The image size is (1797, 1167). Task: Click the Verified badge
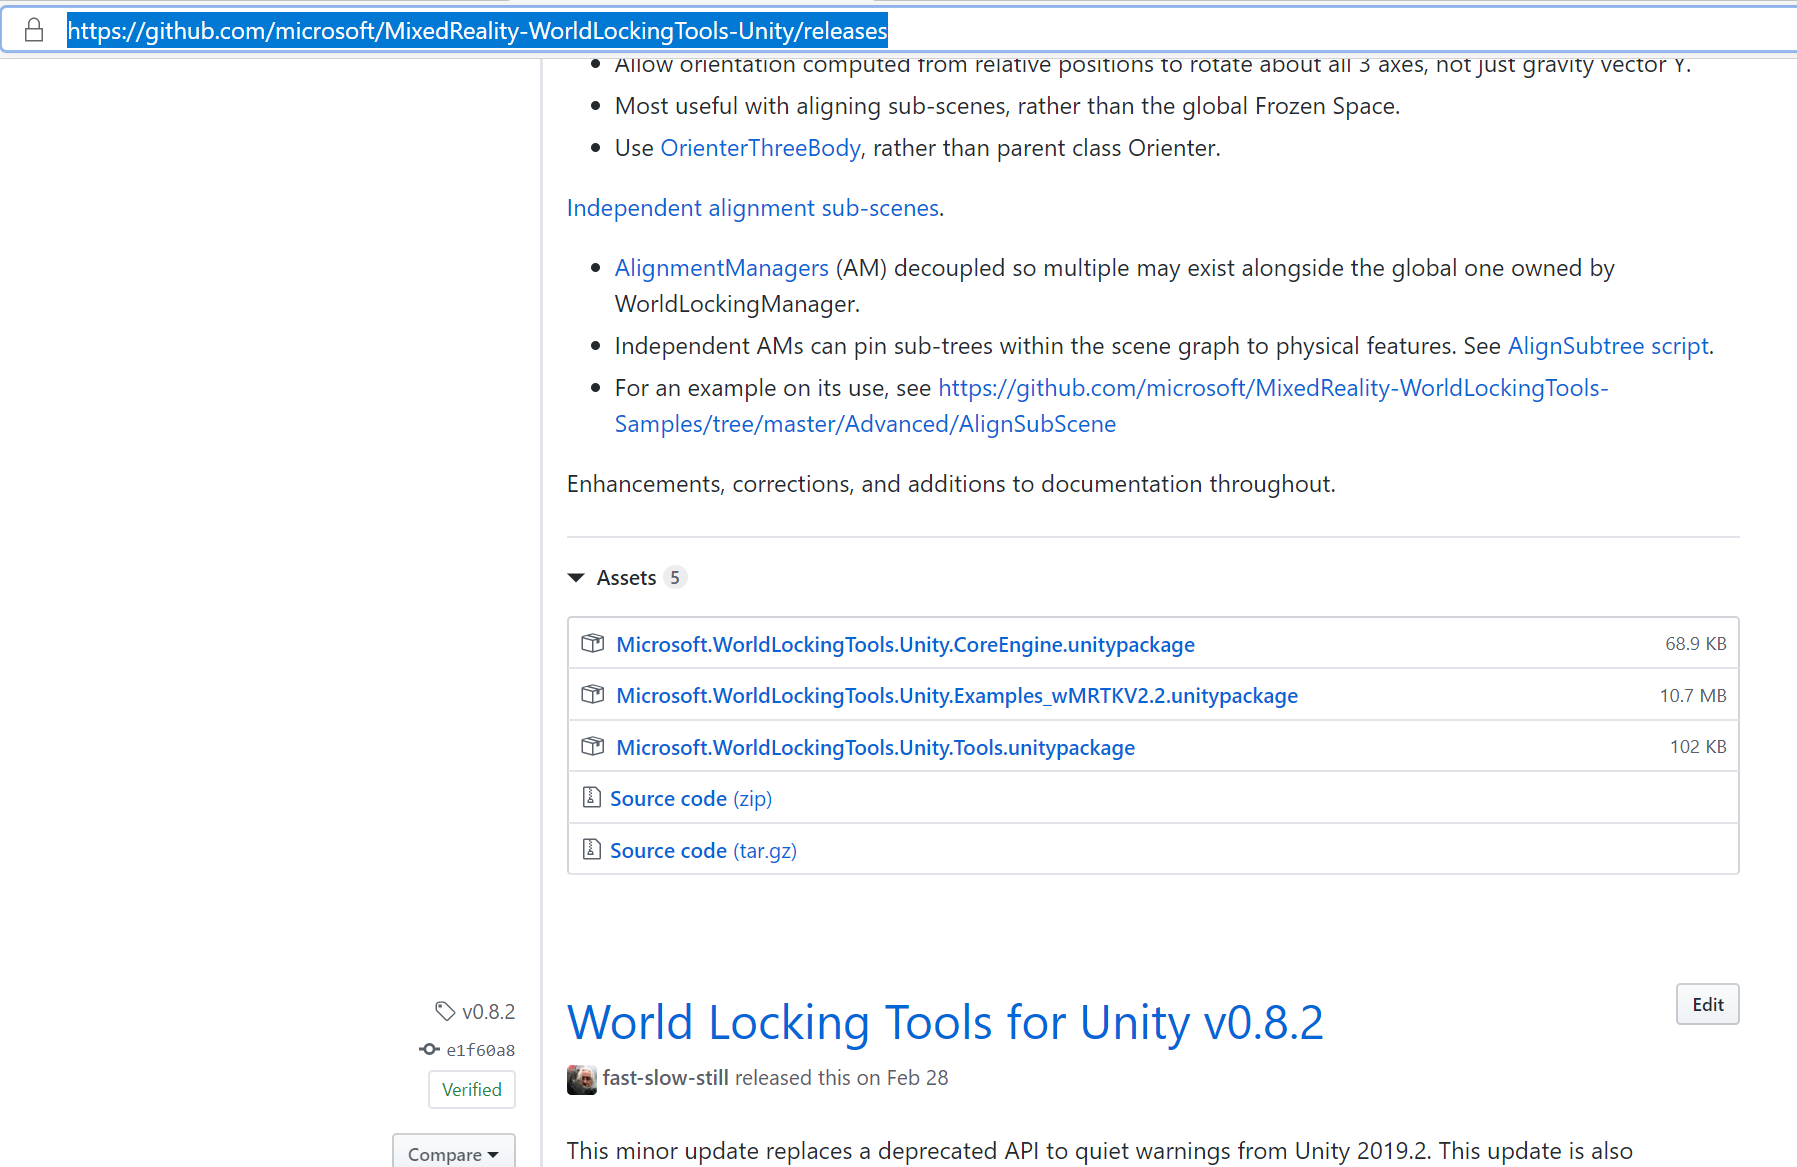pos(472,1090)
